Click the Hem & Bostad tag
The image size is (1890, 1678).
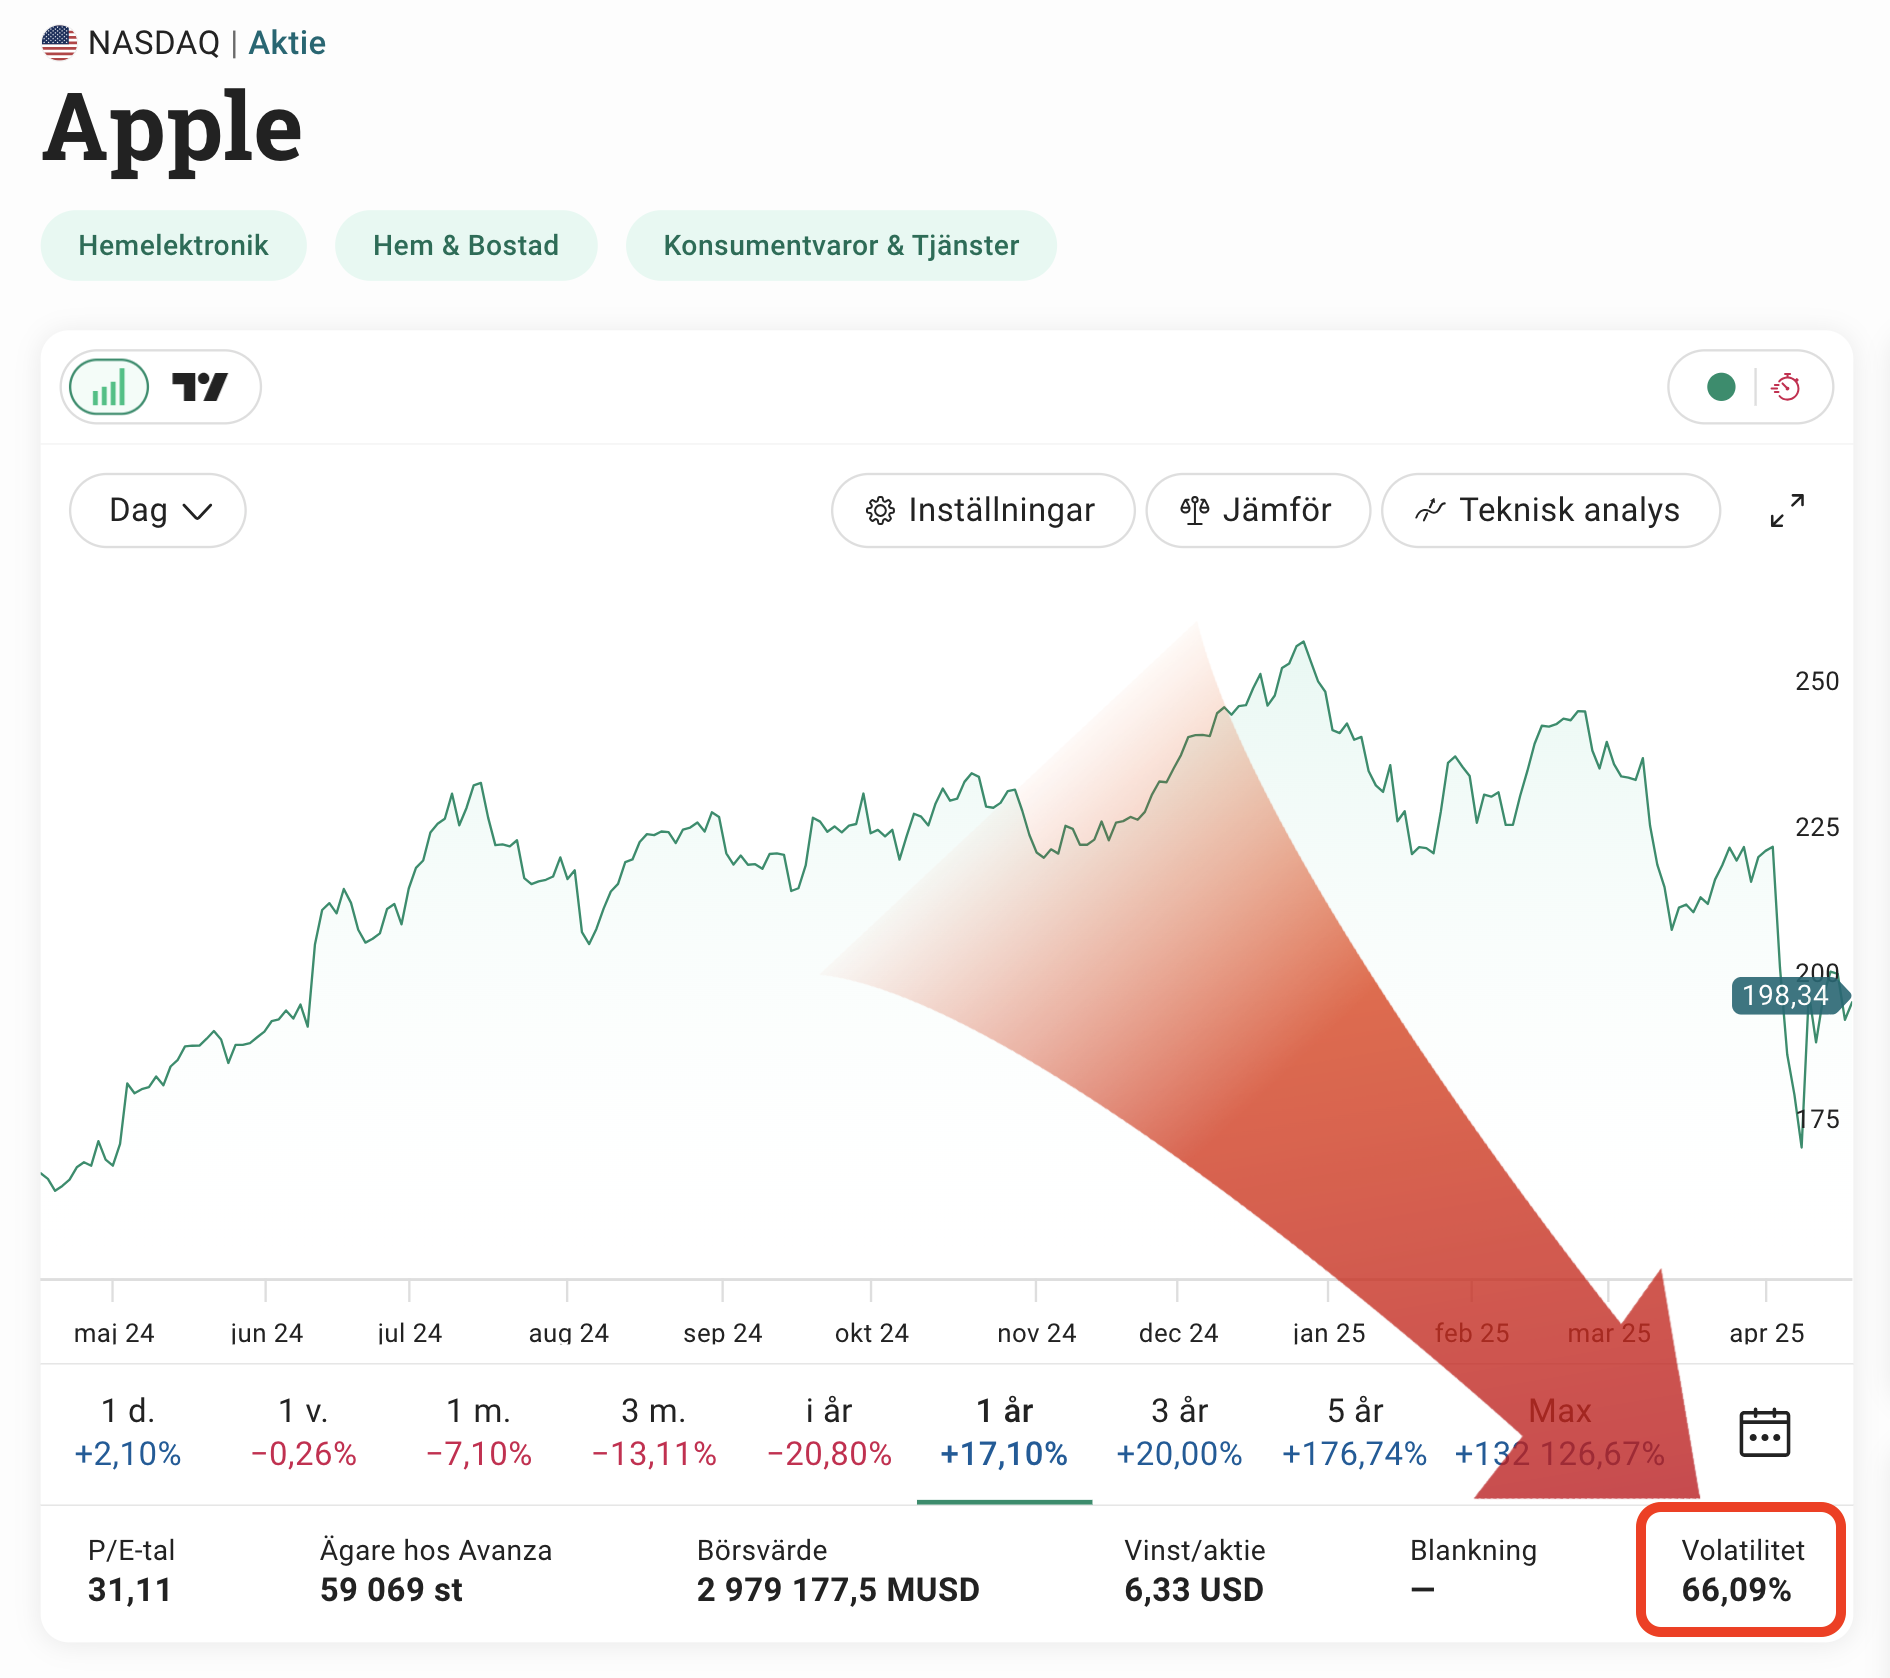(x=466, y=246)
